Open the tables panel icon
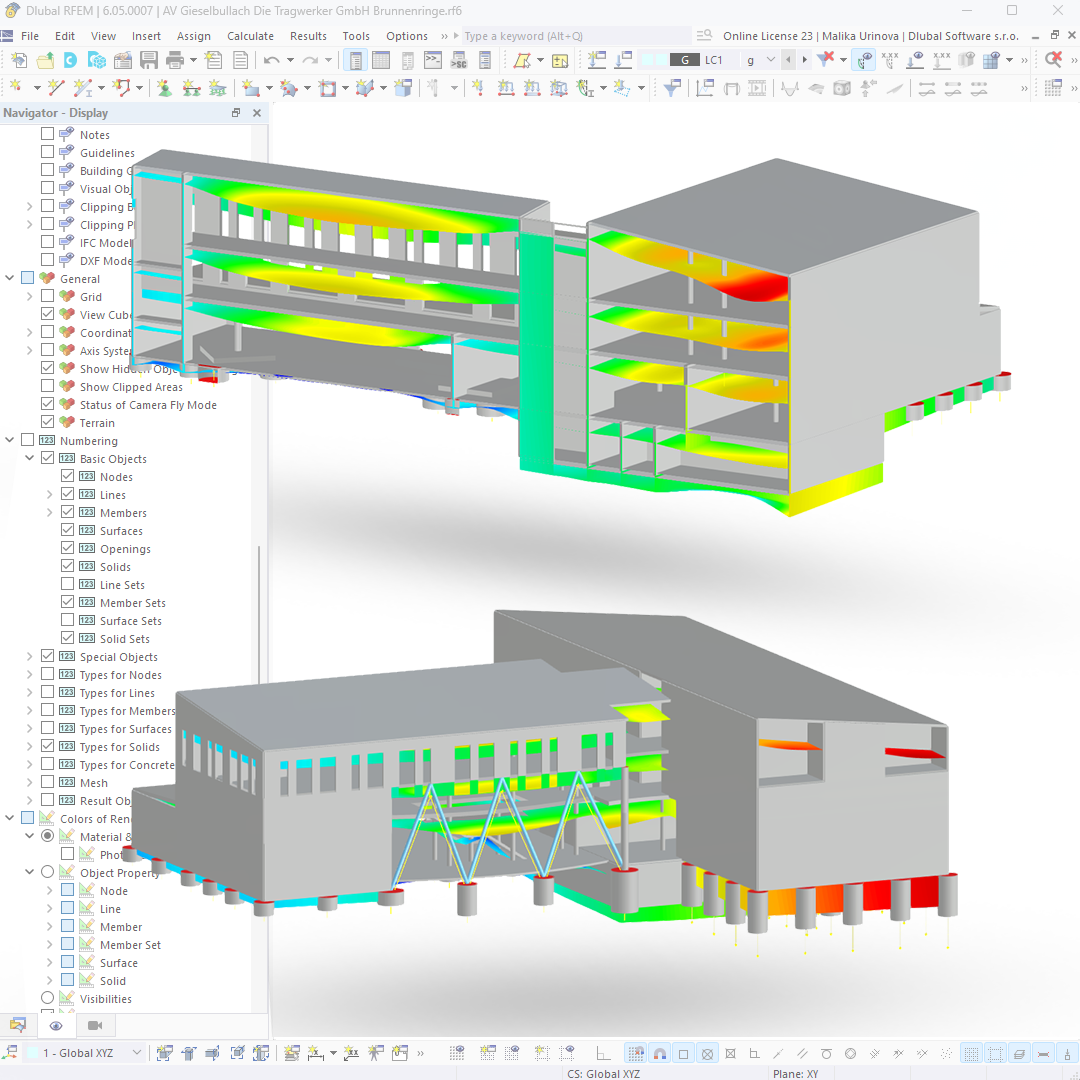 click(381, 61)
